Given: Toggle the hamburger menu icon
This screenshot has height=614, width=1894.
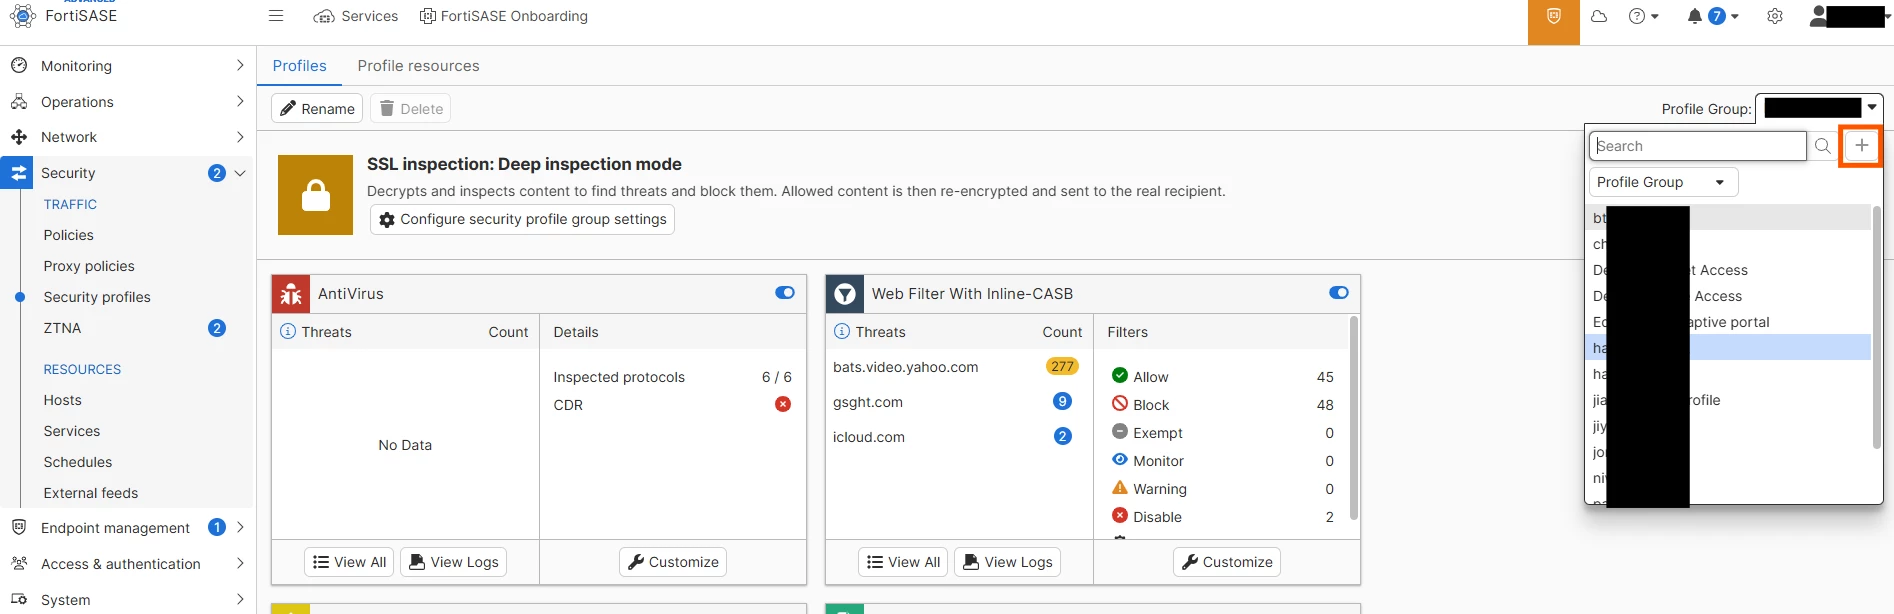Looking at the screenshot, I should 276,16.
